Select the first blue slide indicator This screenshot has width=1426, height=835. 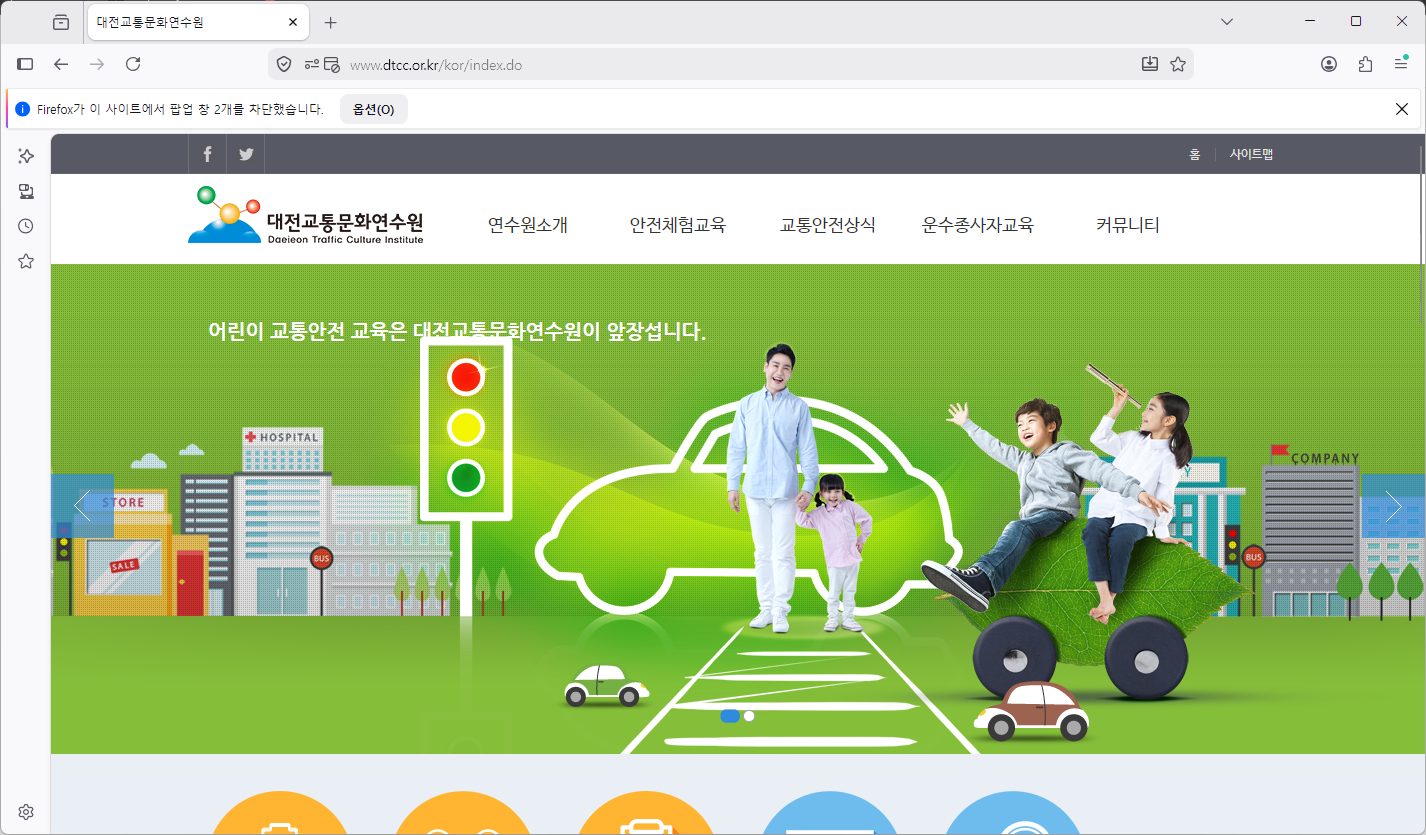coord(730,716)
